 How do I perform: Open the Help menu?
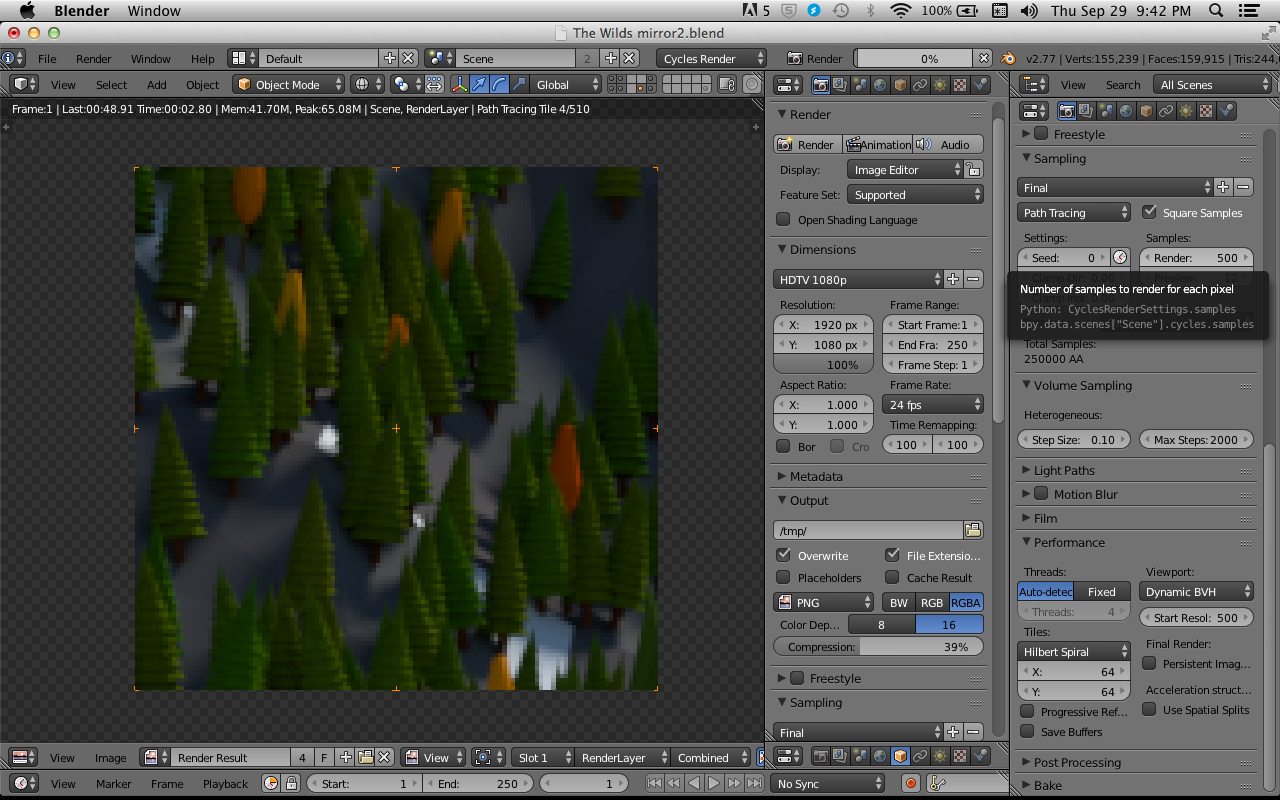tap(202, 59)
